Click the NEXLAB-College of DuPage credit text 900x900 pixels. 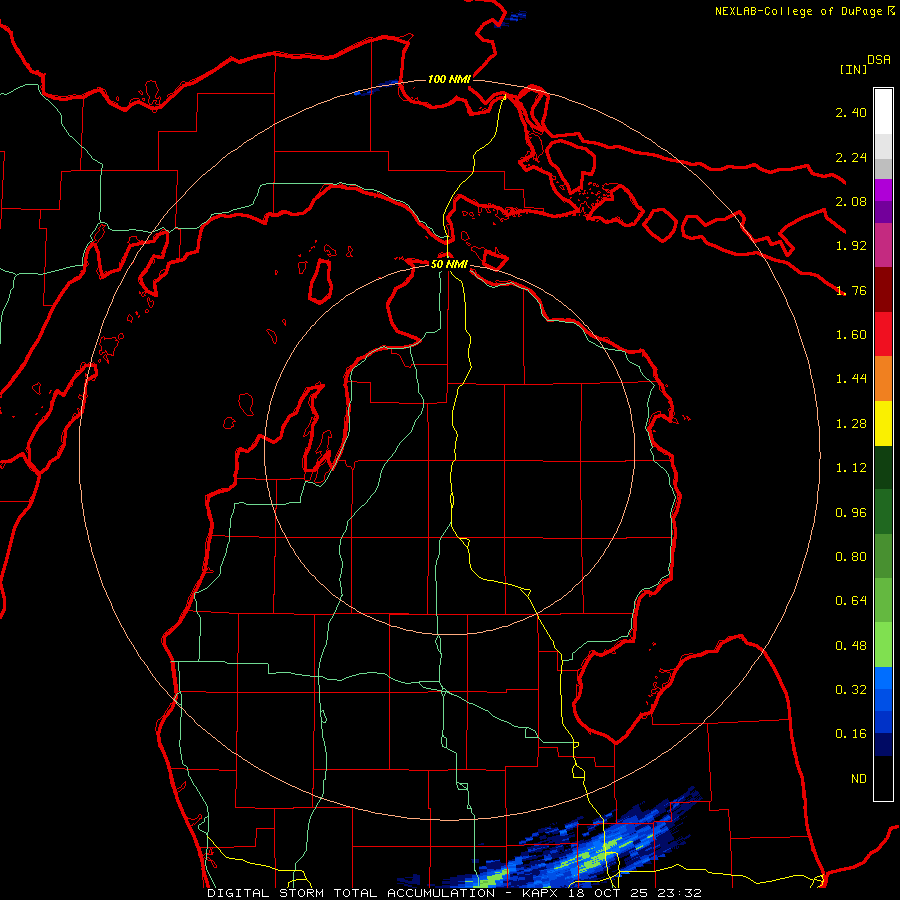798,11
